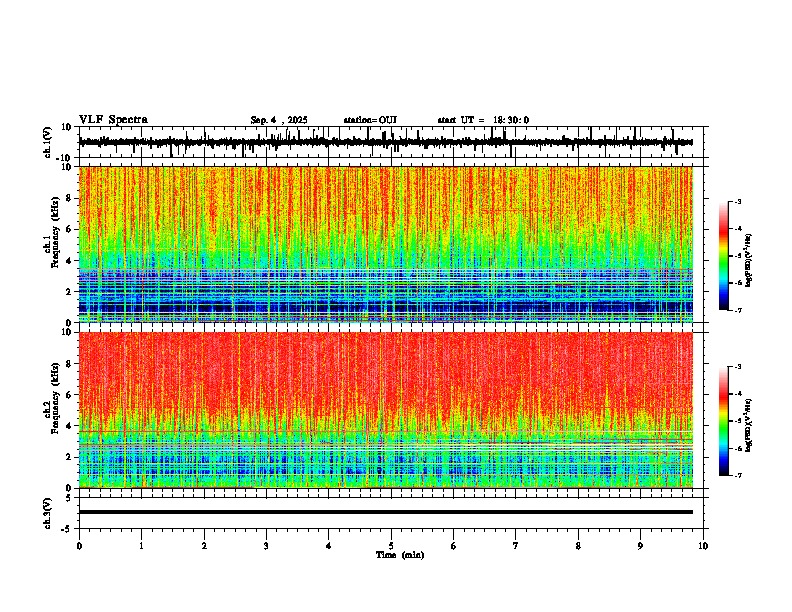Click the ch.1 spectrogram color bar
792x612 pixels.
click(723, 256)
